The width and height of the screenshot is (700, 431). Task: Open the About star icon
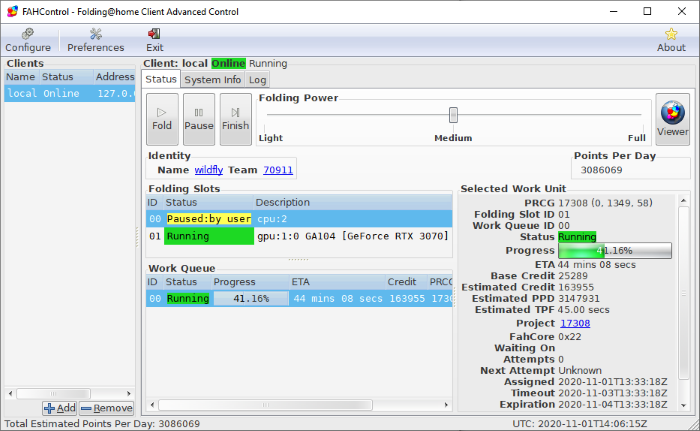pyautogui.click(x=671, y=40)
